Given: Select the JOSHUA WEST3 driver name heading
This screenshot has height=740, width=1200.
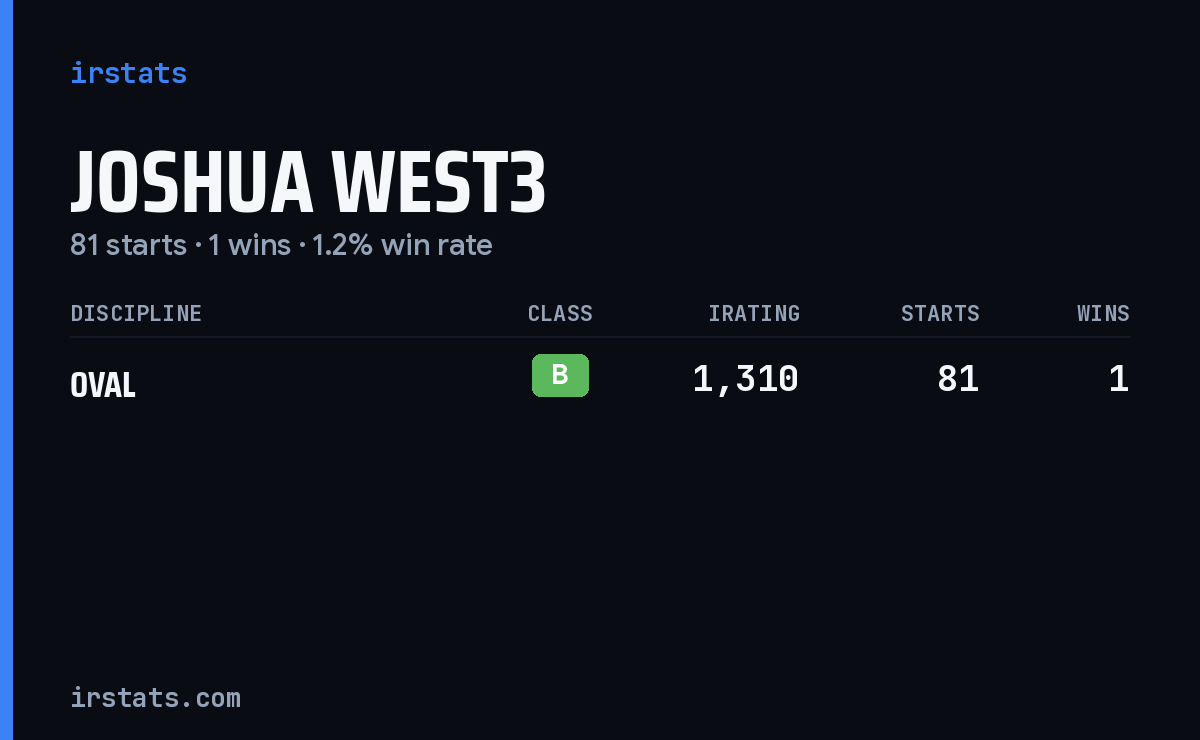Looking at the screenshot, I should coord(308,182).
